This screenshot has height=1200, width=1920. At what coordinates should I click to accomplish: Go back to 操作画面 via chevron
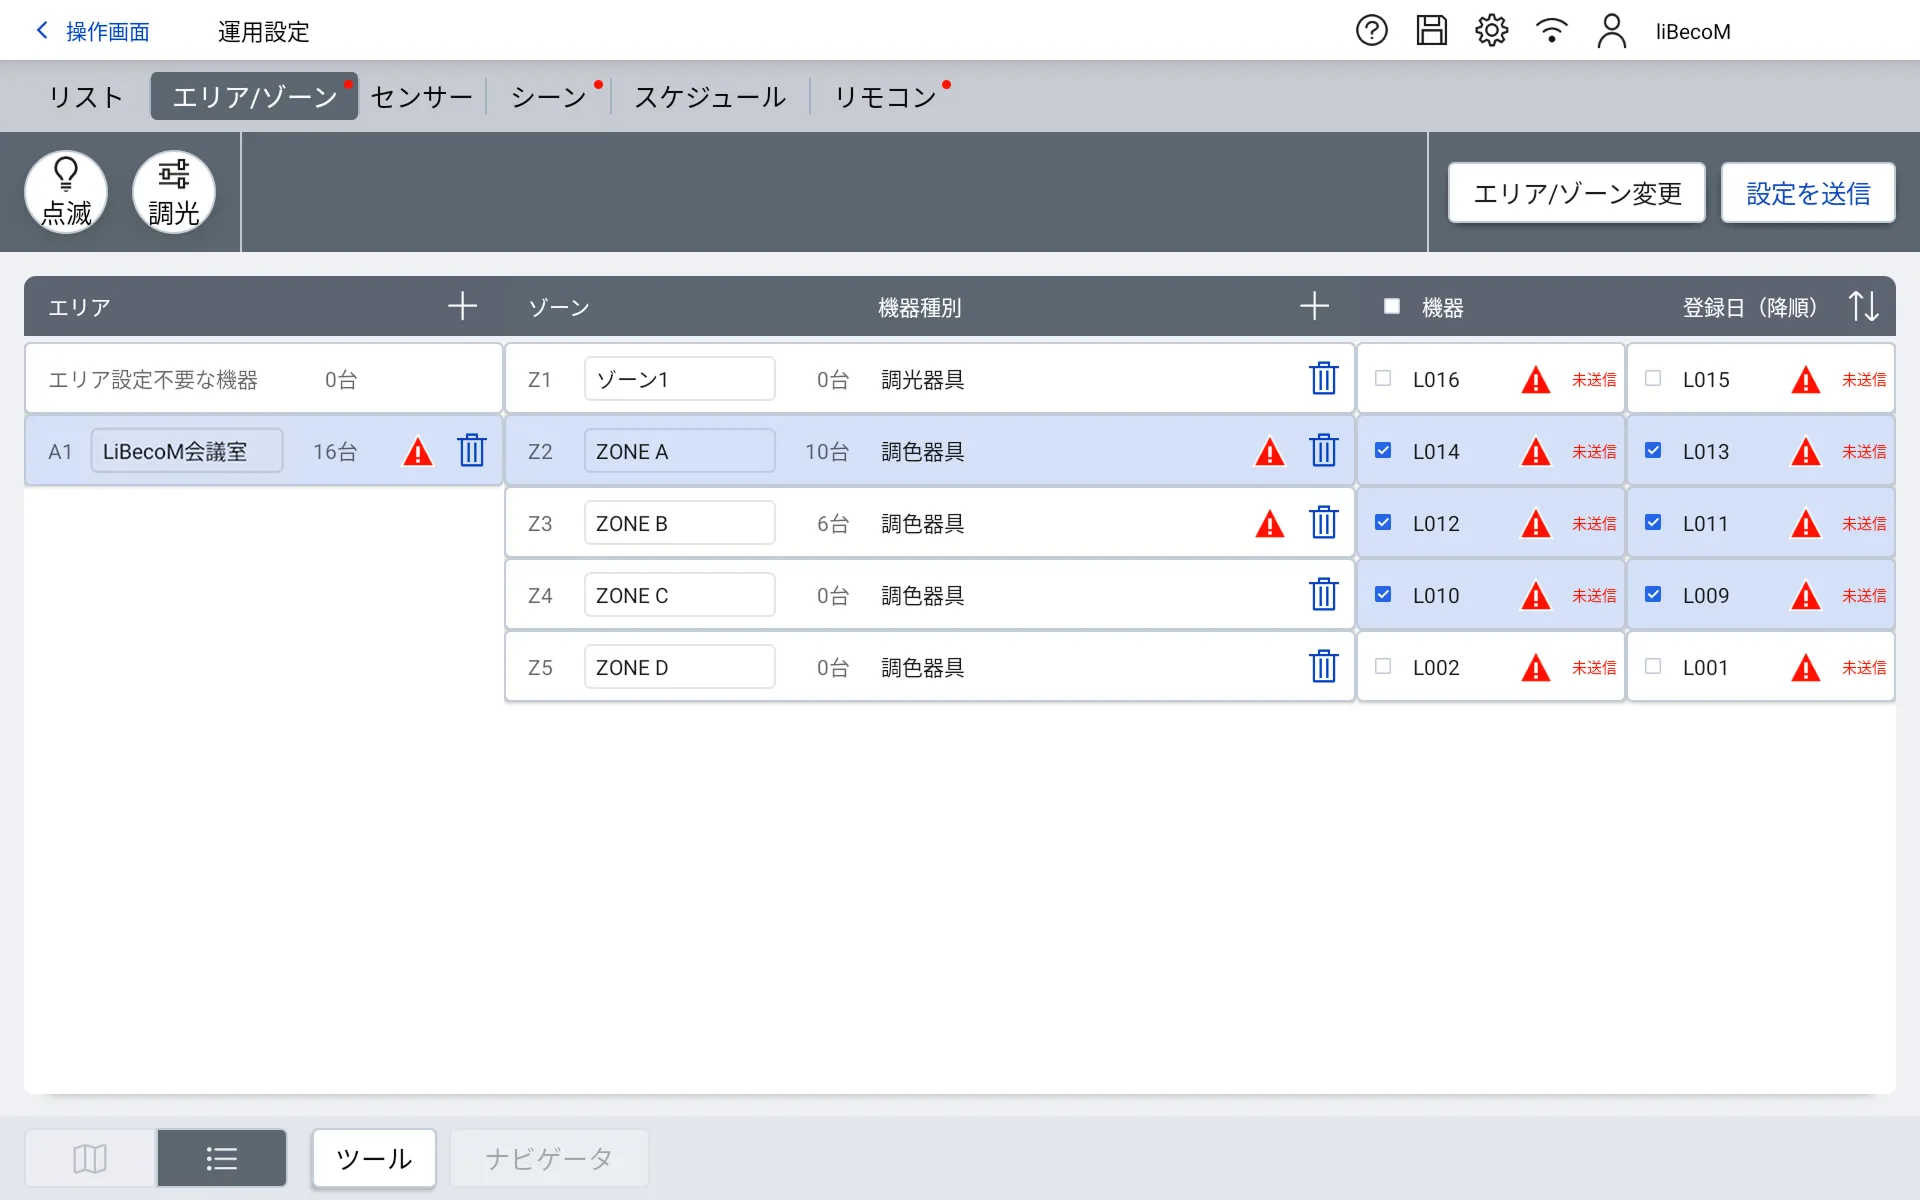click(x=42, y=31)
